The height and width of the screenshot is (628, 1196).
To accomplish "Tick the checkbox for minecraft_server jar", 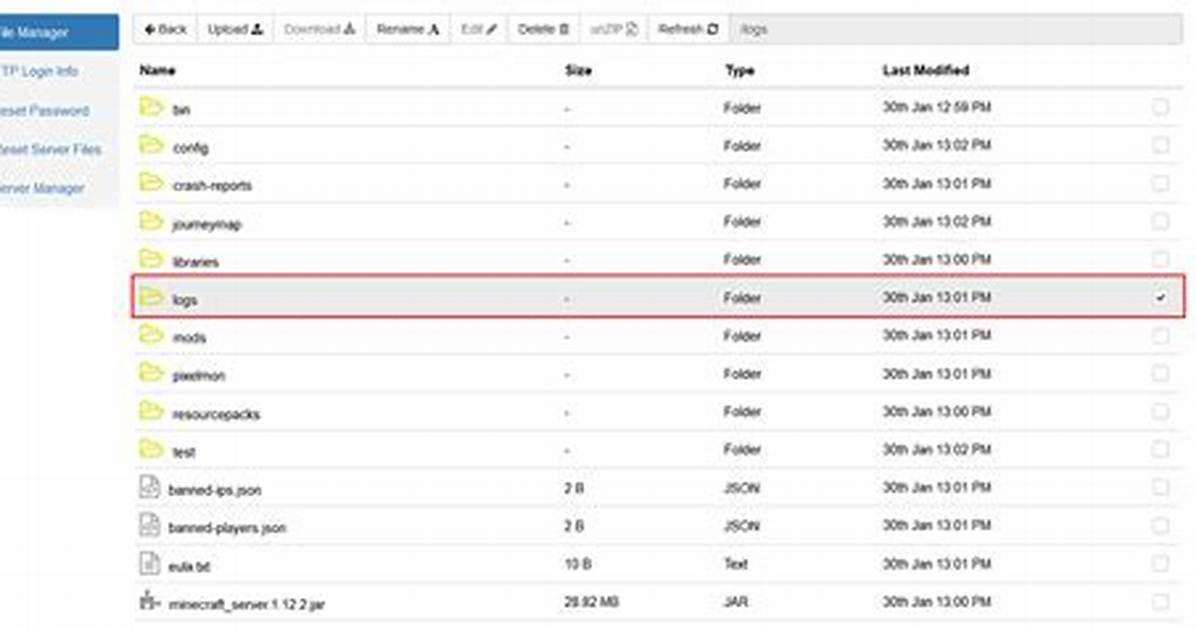I will (x=1160, y=601).
